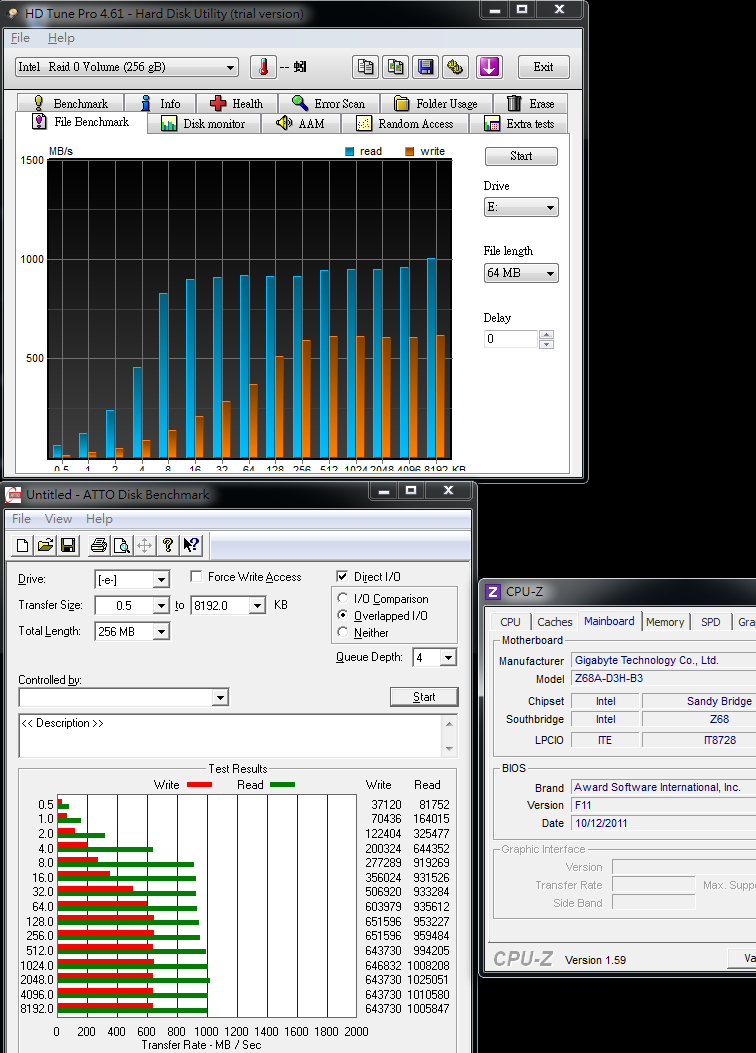This screenshot has width=756, height=1053.
Task: Click the purple down-arrow icon in HD Tune
Action: point(488,67)
